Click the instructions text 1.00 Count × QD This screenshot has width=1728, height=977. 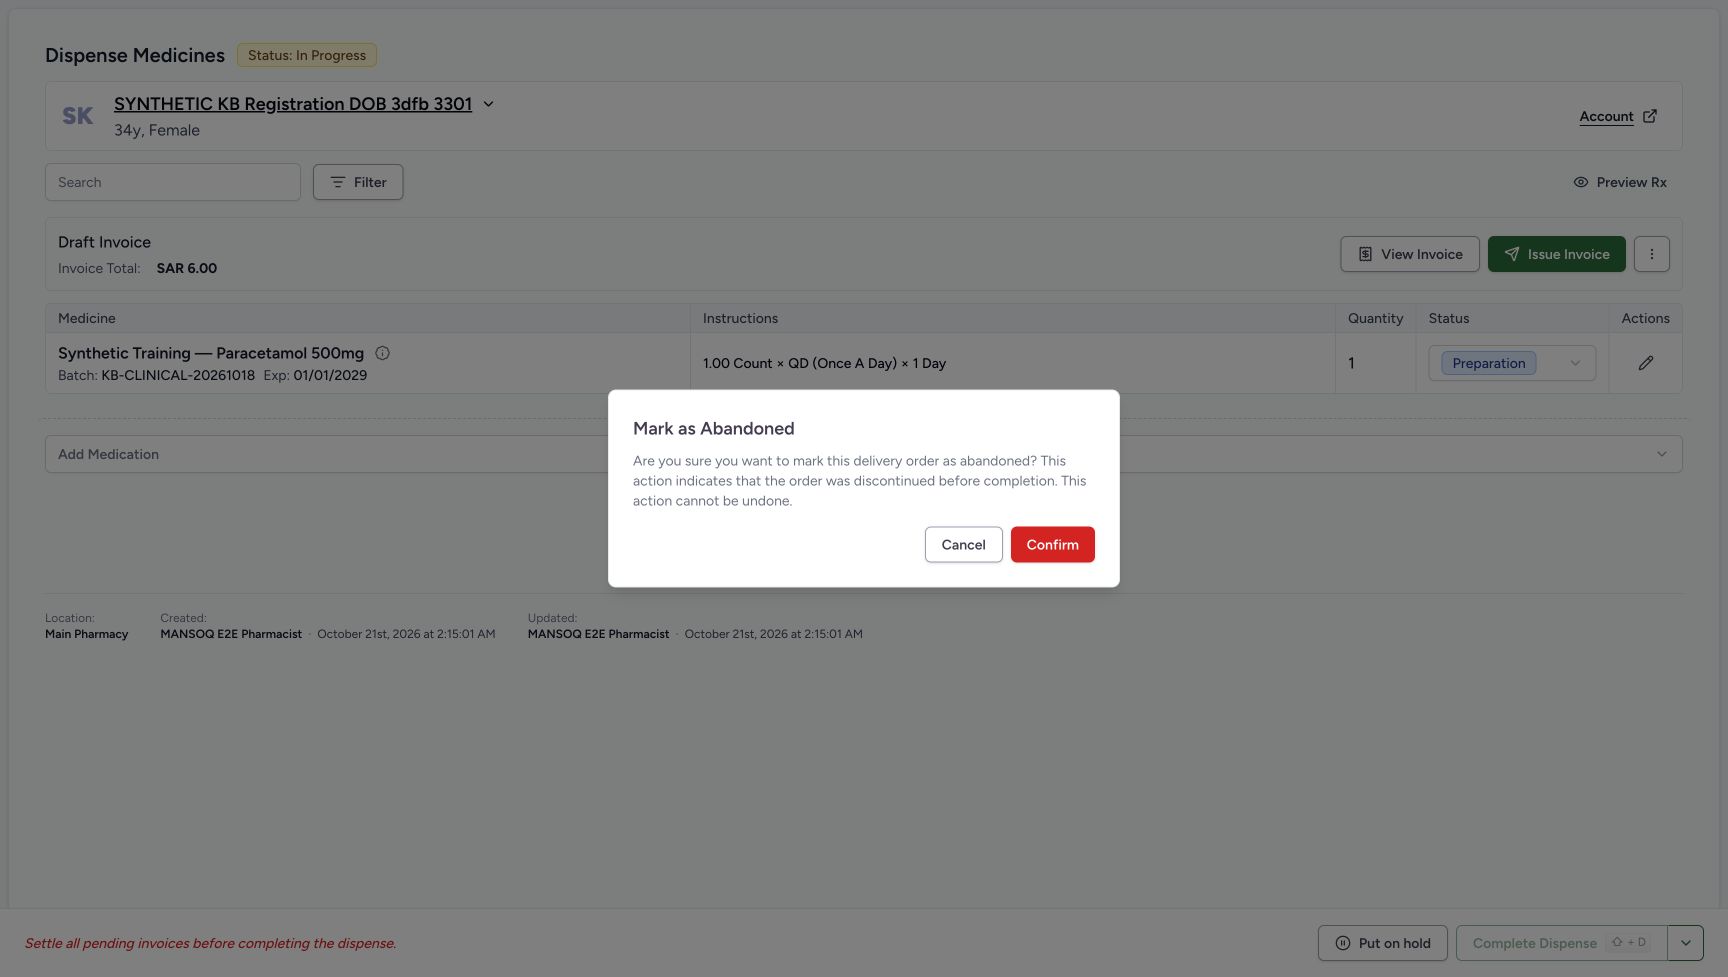(x=824, y=363)
